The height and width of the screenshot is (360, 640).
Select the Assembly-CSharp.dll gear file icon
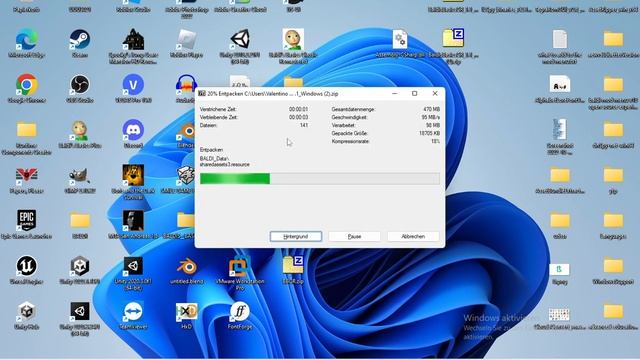(x=400, y=40)
